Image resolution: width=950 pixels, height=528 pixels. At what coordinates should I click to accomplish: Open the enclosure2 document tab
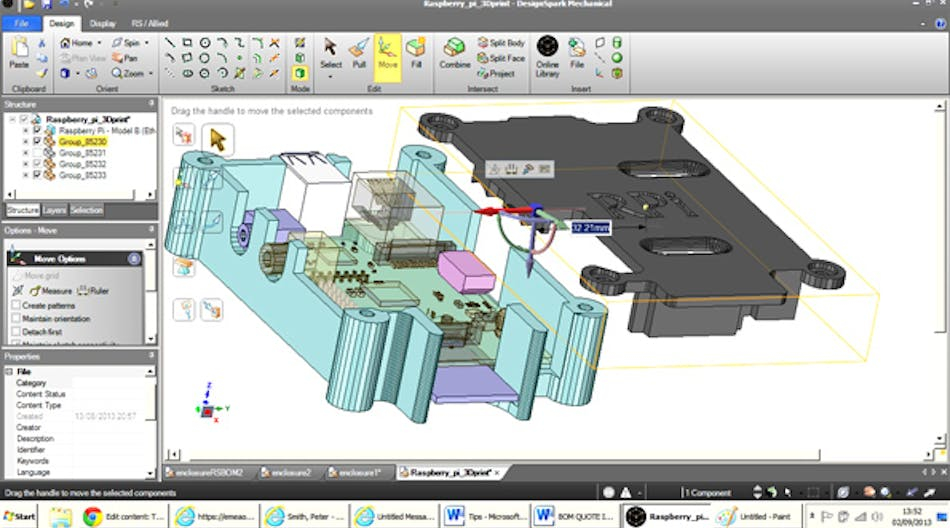[x=286, y=472]
